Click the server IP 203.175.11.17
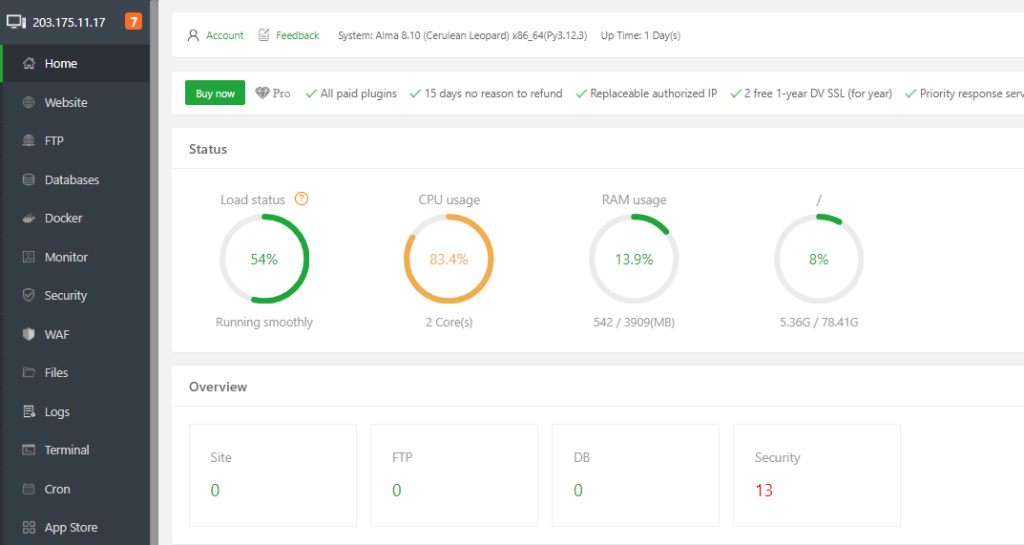 pos(69,22)
